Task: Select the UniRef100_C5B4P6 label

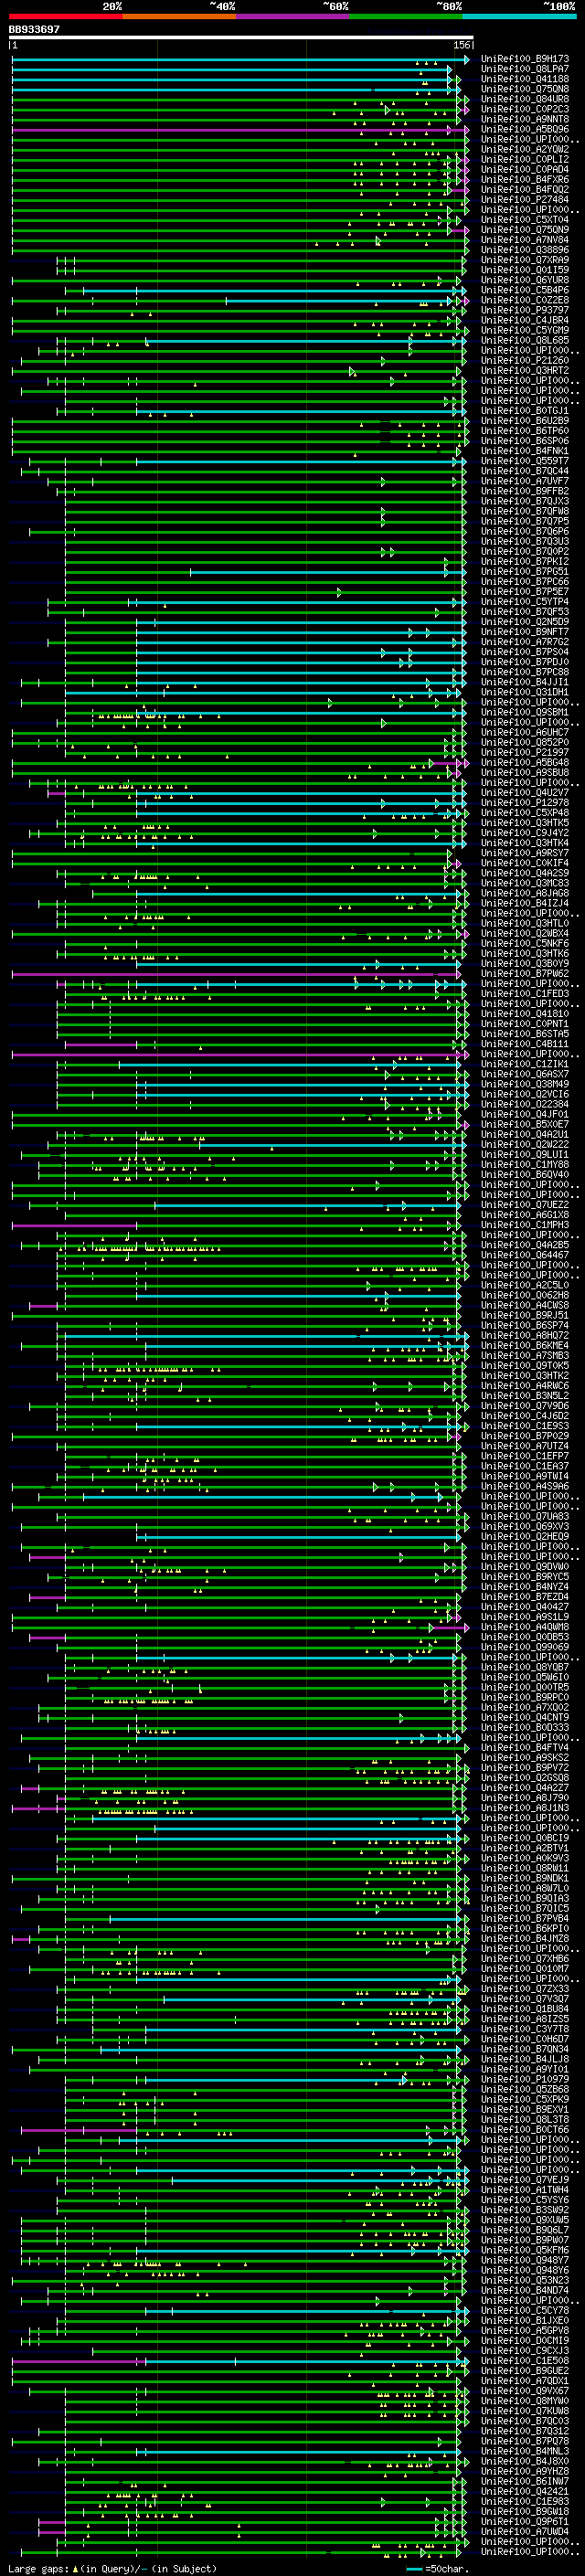Action: coord(525,290)
